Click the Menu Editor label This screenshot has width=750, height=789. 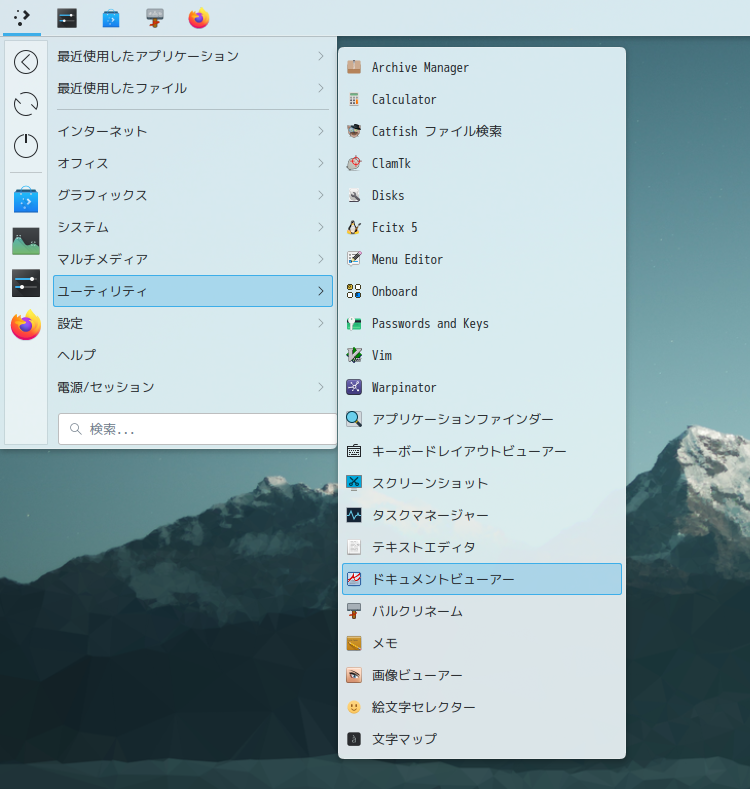[x=407, y=259]
